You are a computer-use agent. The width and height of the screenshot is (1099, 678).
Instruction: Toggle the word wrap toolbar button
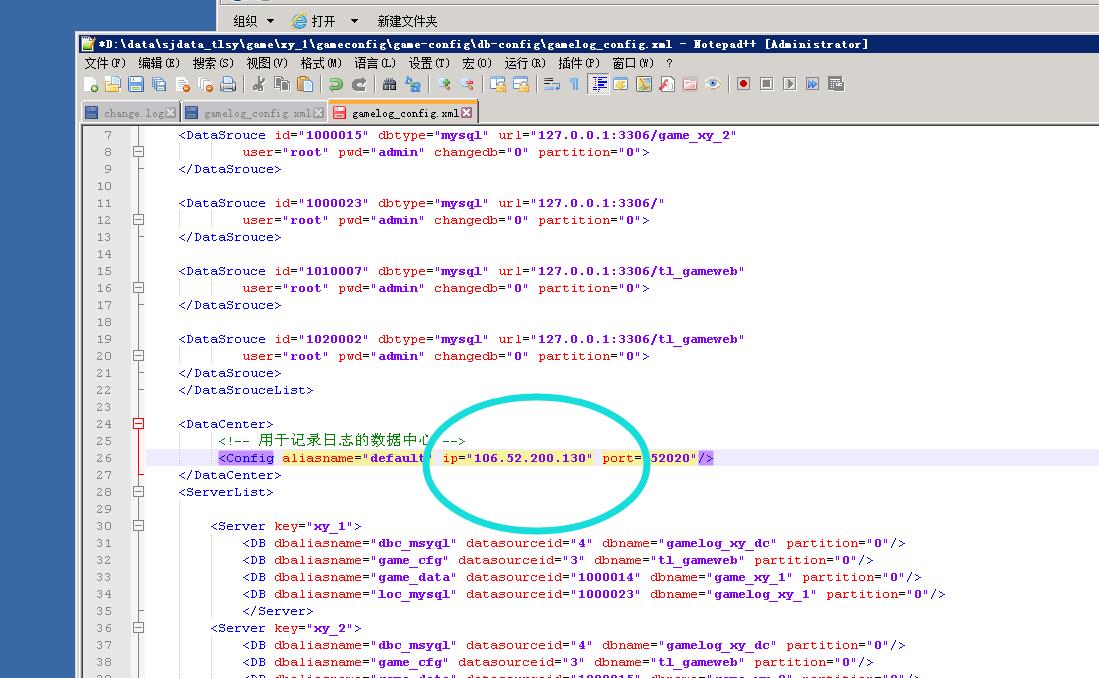[x=551, y=84]
